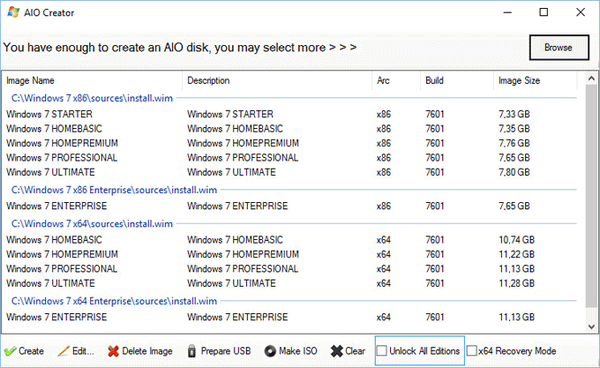Screen dimensions: 600x368
Task: Click the red X Delete Image icon
Action: [x=113, y=351]
